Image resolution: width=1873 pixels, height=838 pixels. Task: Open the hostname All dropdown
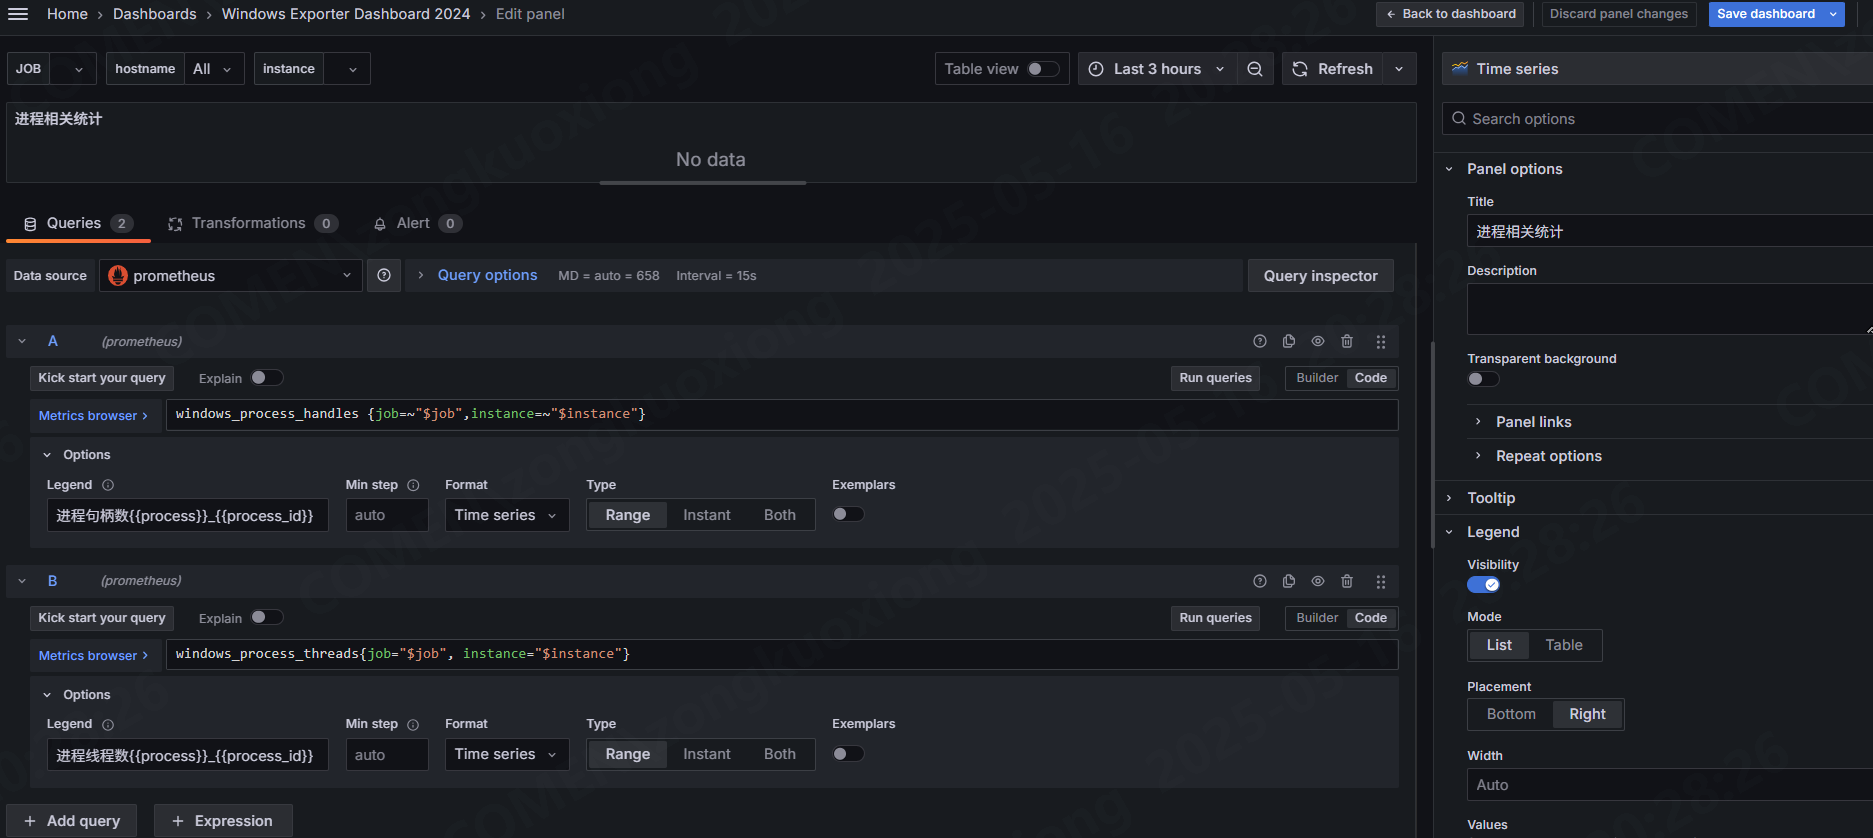214,69
